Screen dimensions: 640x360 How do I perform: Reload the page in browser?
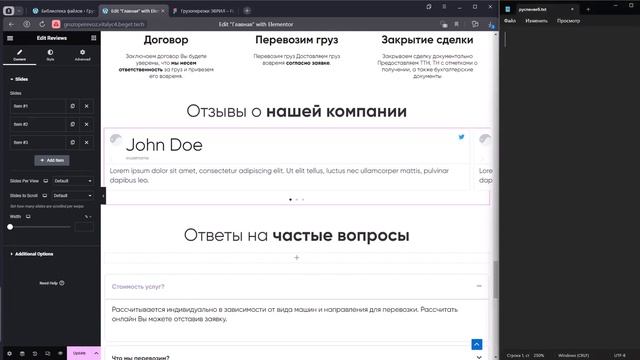click(42, 24)
